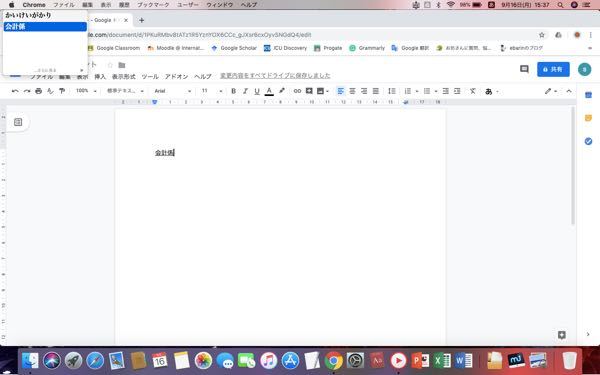This screenshot has width=600, height=375.
Task: Set right text alignment
Action: (x=364, y=91)
